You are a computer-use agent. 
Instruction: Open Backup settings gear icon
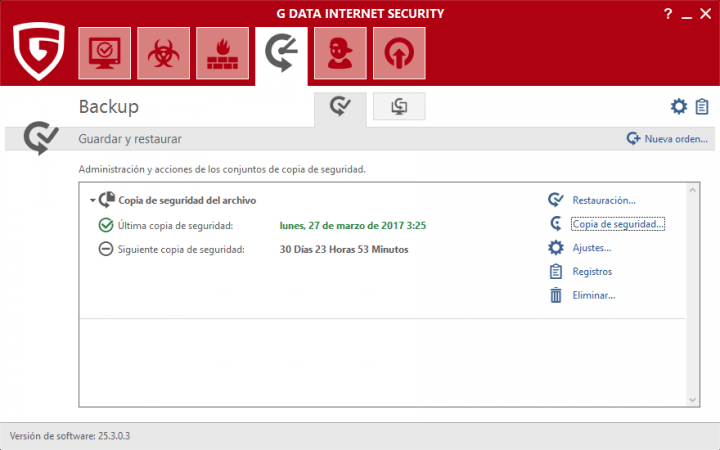(679, 107)
